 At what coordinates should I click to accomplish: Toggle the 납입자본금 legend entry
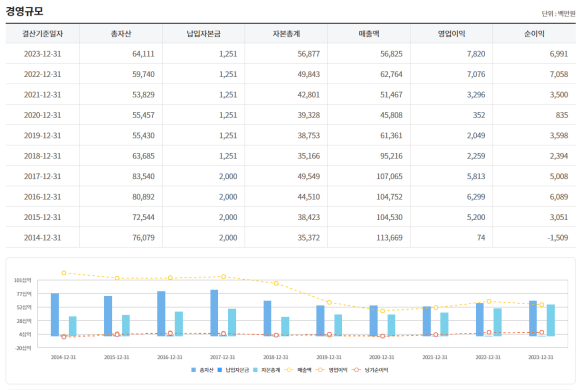tap(233, 370)
